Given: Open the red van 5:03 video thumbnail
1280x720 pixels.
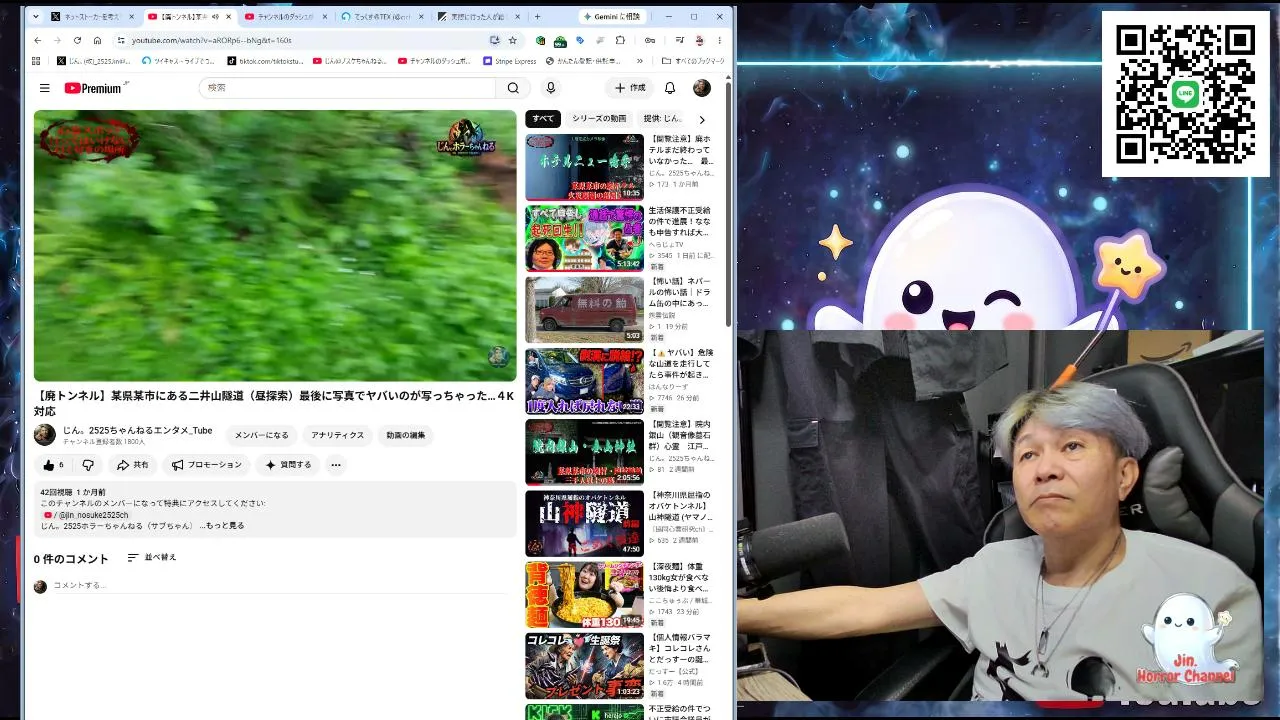Looking at the screenshot, I should 585,310.
